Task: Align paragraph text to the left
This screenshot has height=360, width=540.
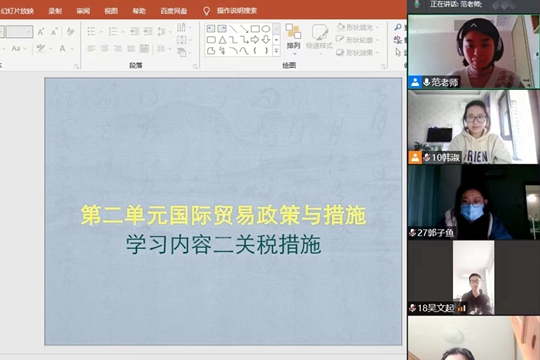Action: click(91, 49)
